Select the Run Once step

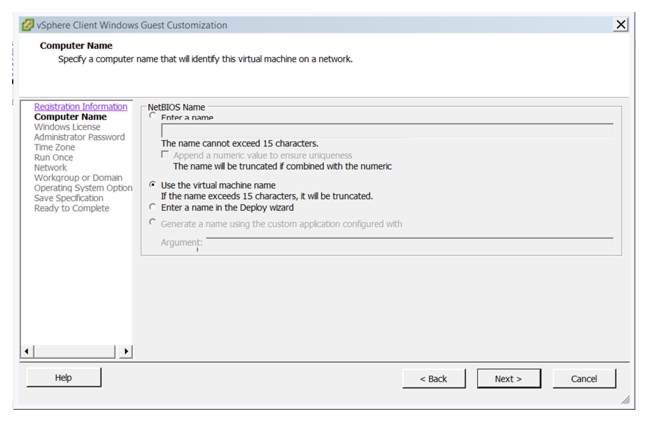pos(53,157)
